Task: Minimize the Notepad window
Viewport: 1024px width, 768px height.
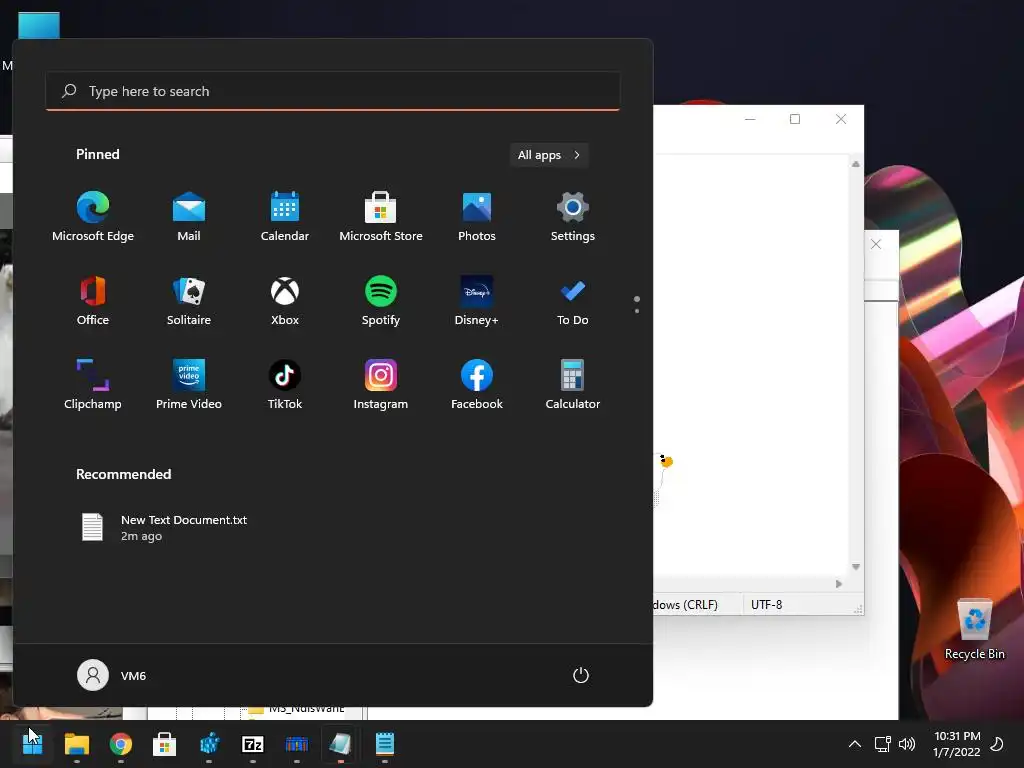Action: click(x=750, y=119)
